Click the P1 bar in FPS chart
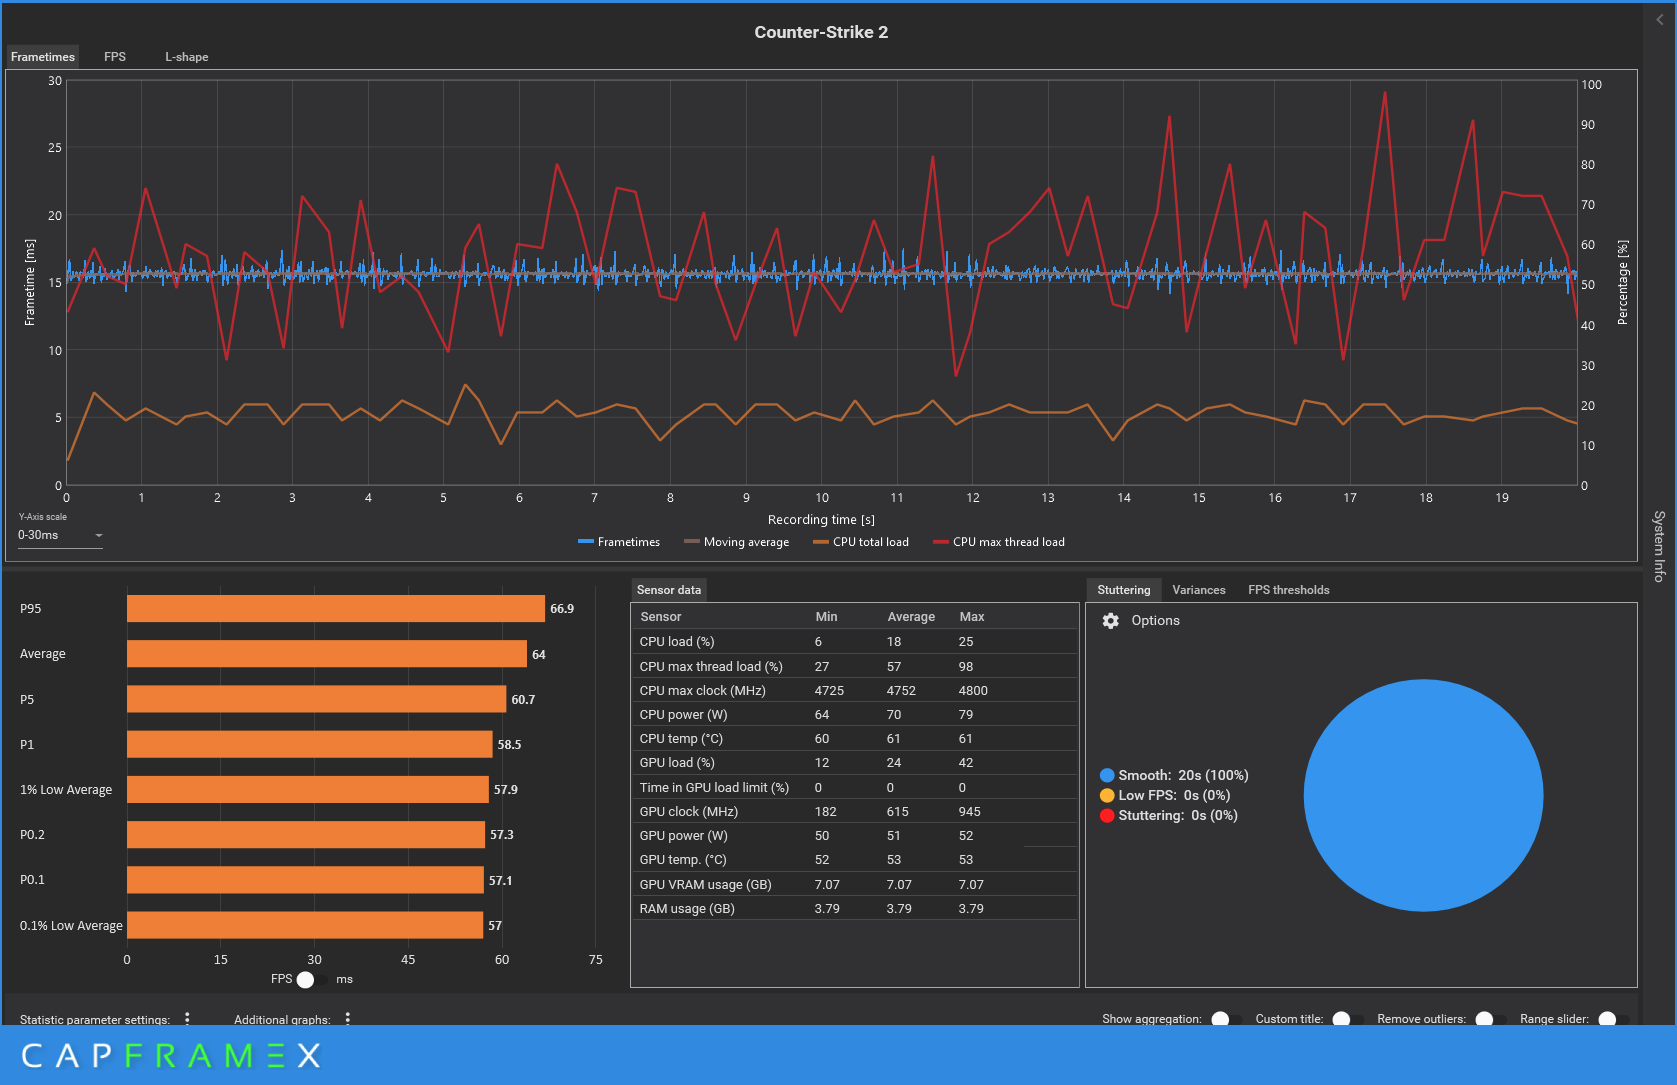1677x1085 pixels. tap(310, 744)
